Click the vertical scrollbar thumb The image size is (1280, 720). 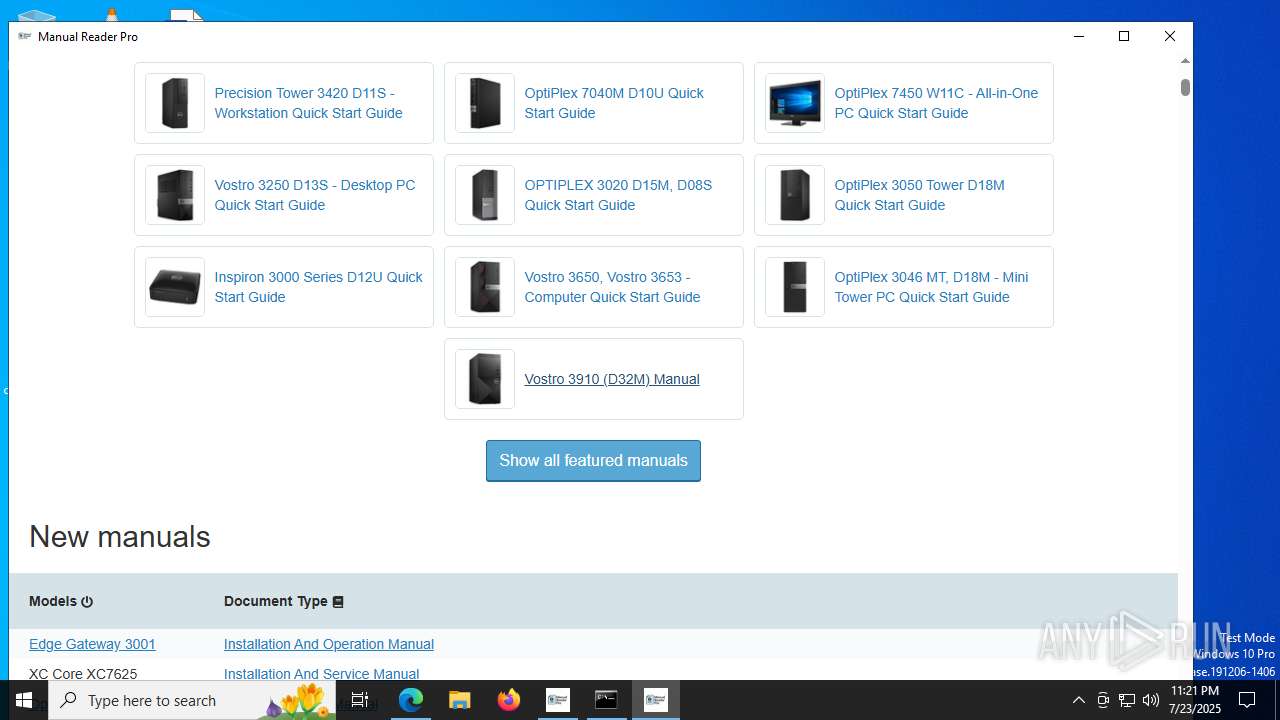coord(1185,88)
